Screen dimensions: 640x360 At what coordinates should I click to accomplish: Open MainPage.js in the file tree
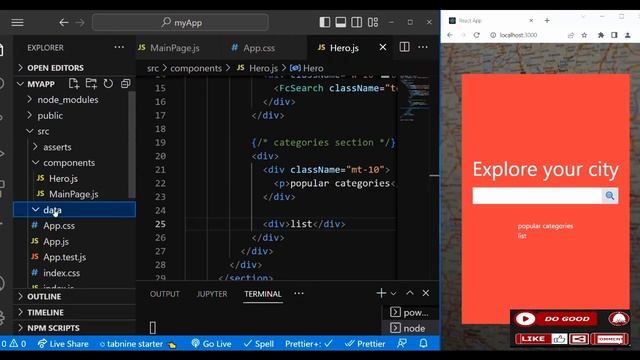[73, 194]
